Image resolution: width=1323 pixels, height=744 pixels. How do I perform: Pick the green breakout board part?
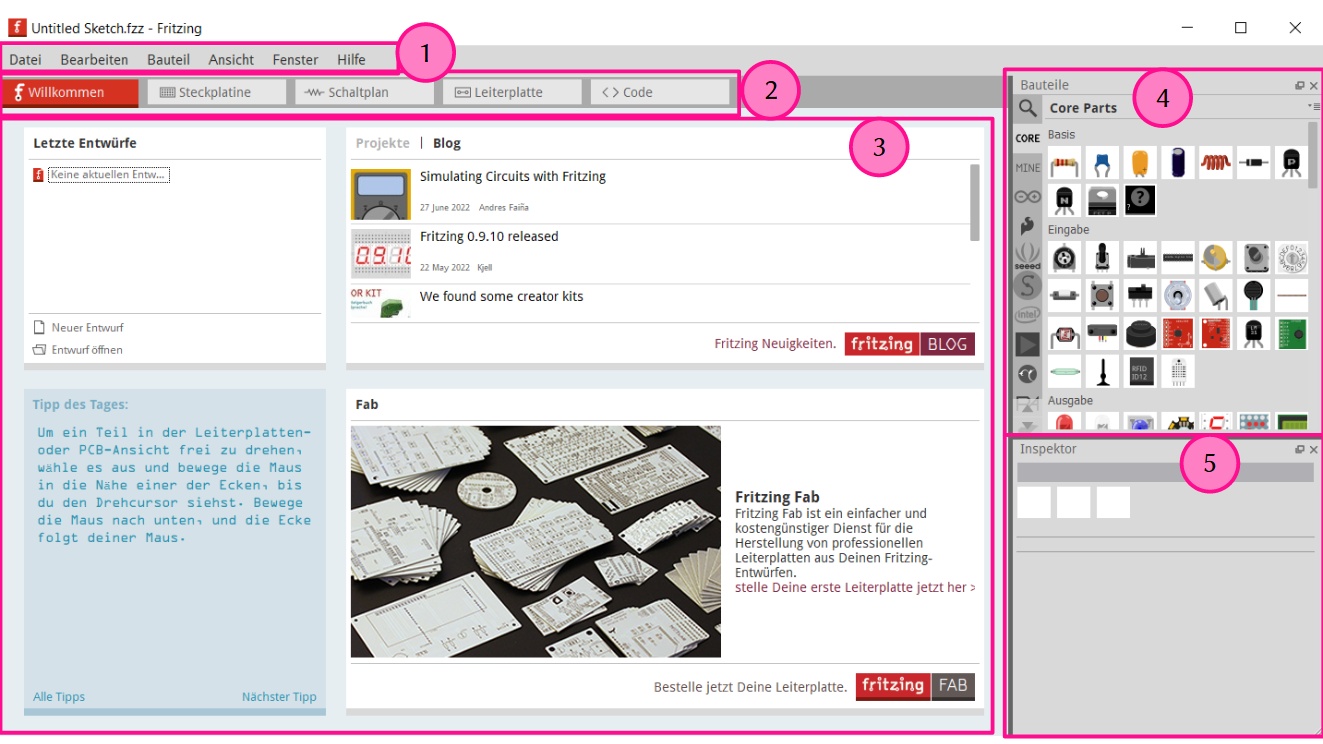1291,334
